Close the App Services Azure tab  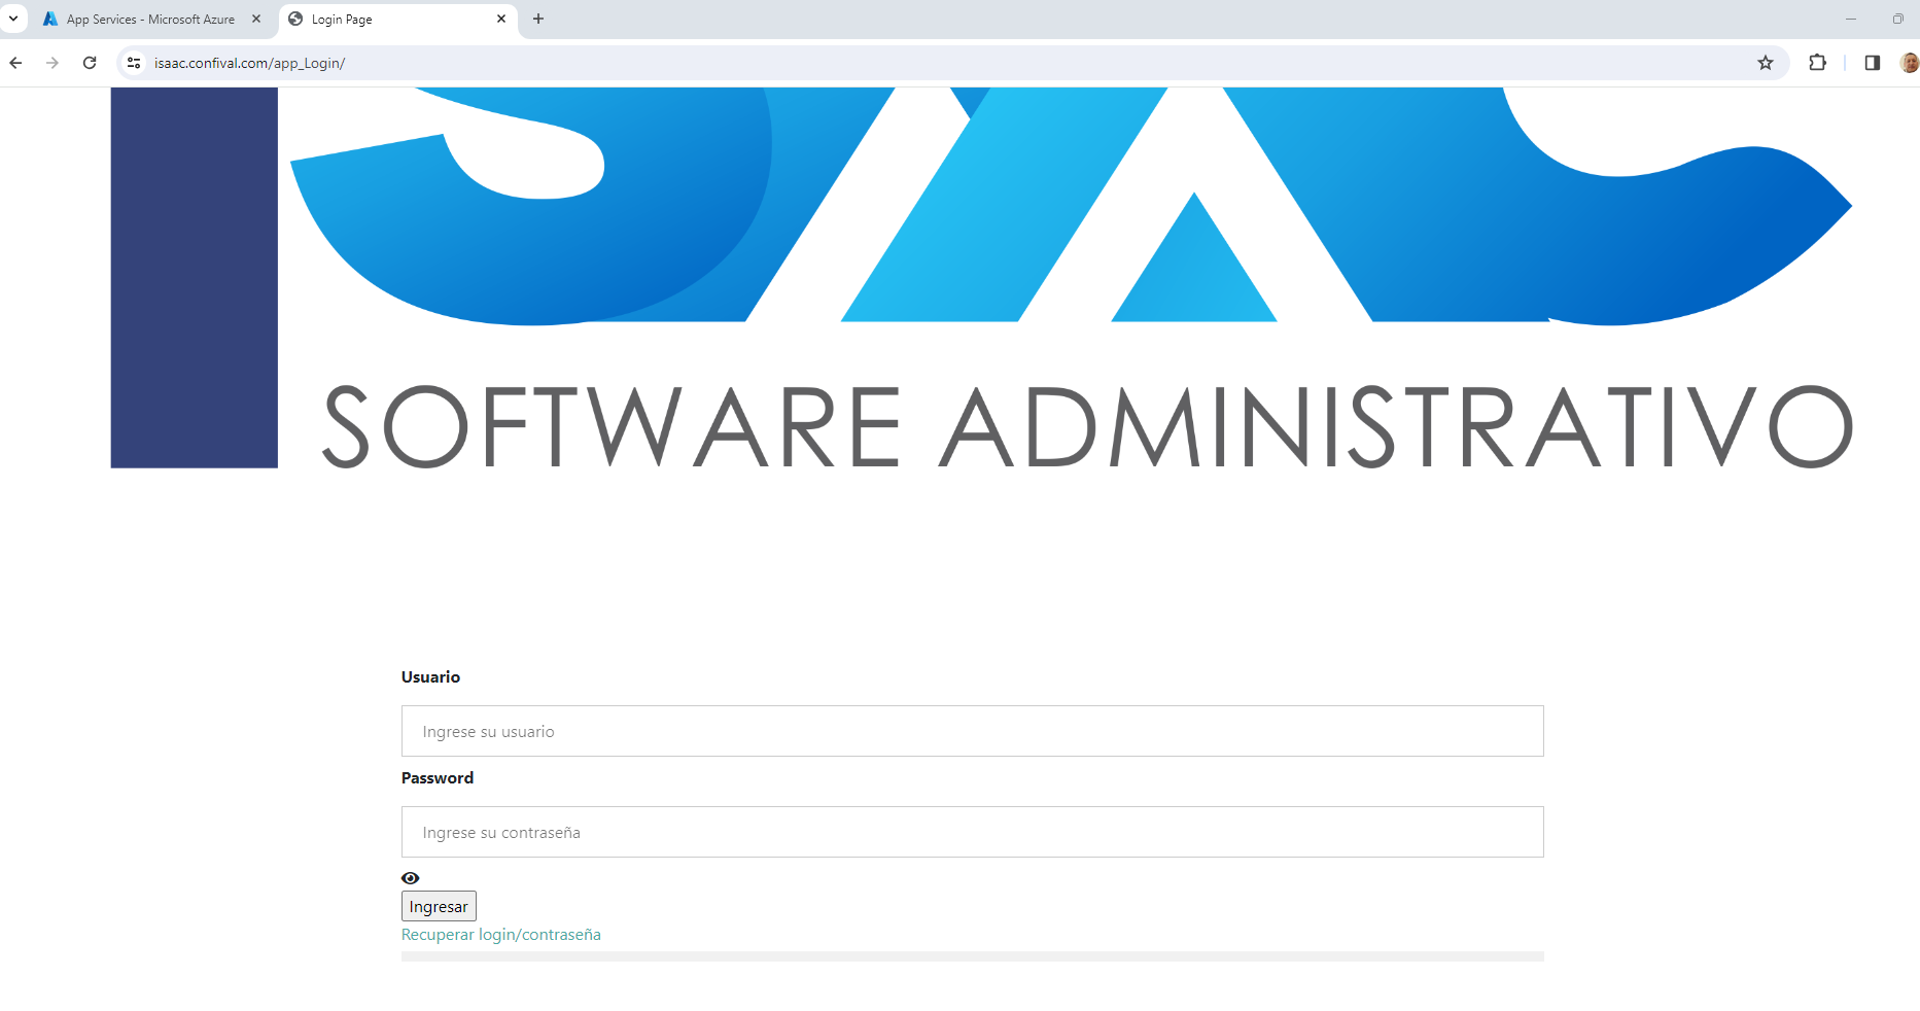click(x=256, y=19)
